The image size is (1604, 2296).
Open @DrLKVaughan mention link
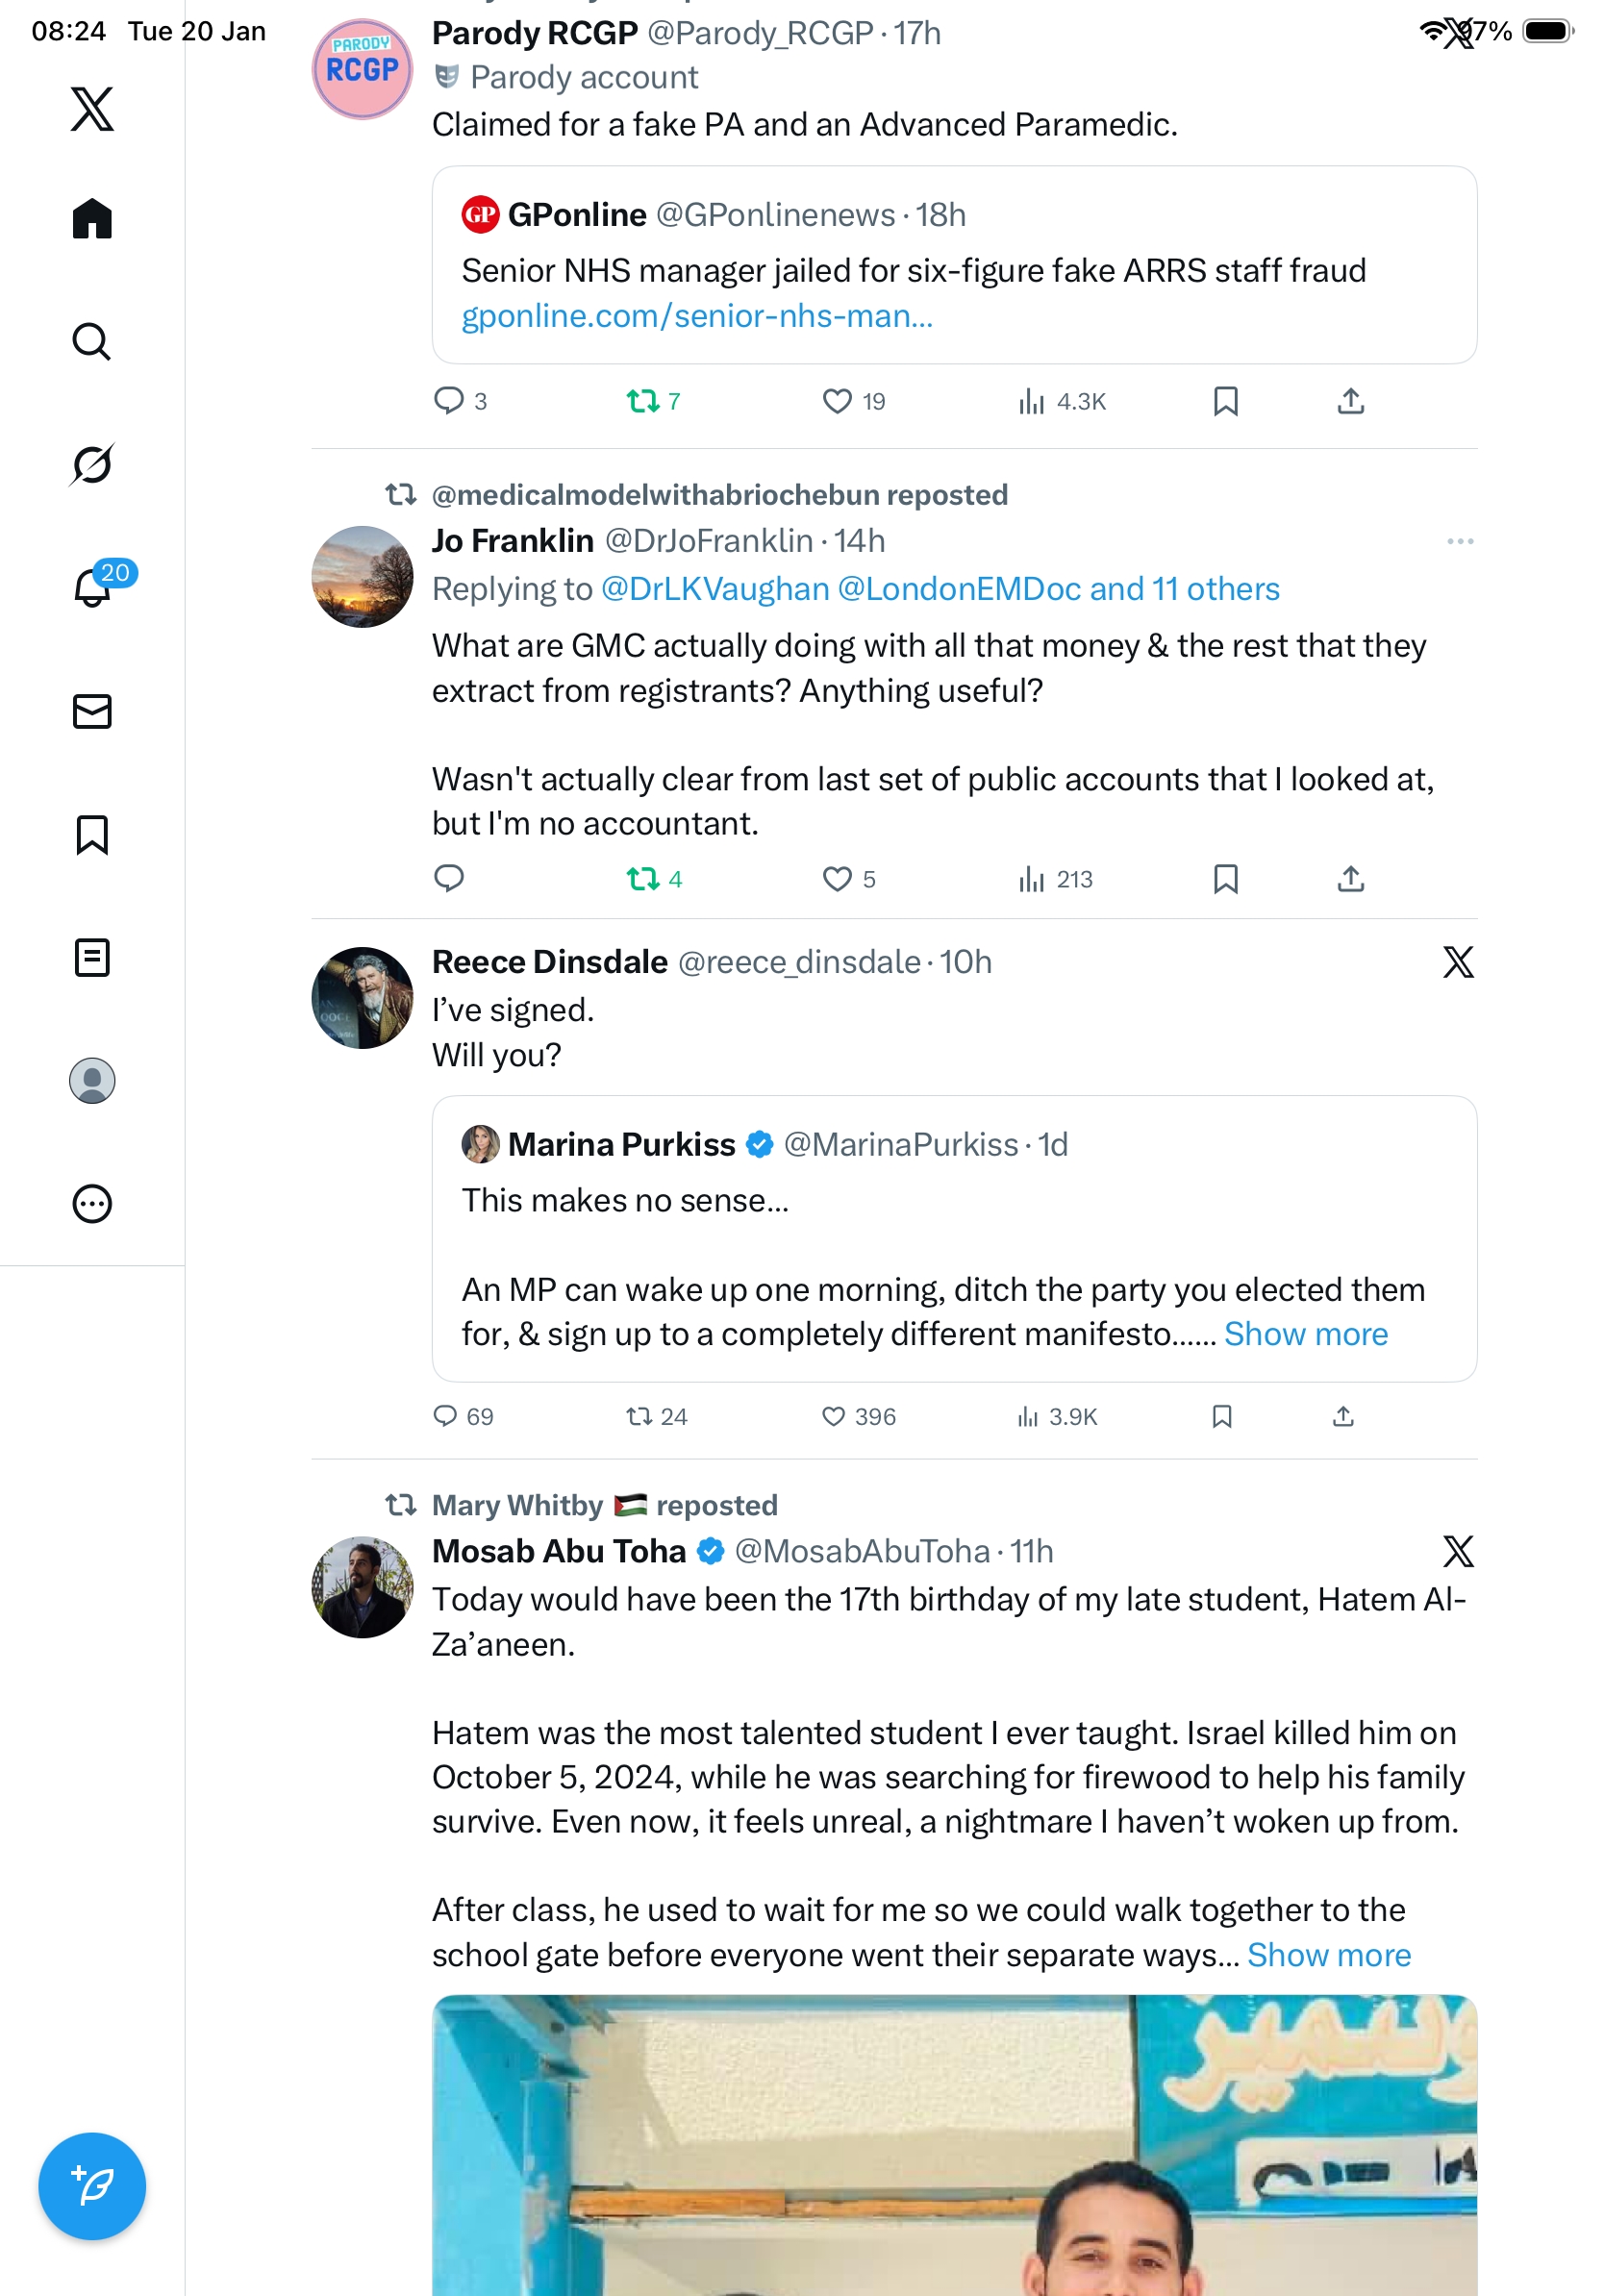click(x=714, y=589)
